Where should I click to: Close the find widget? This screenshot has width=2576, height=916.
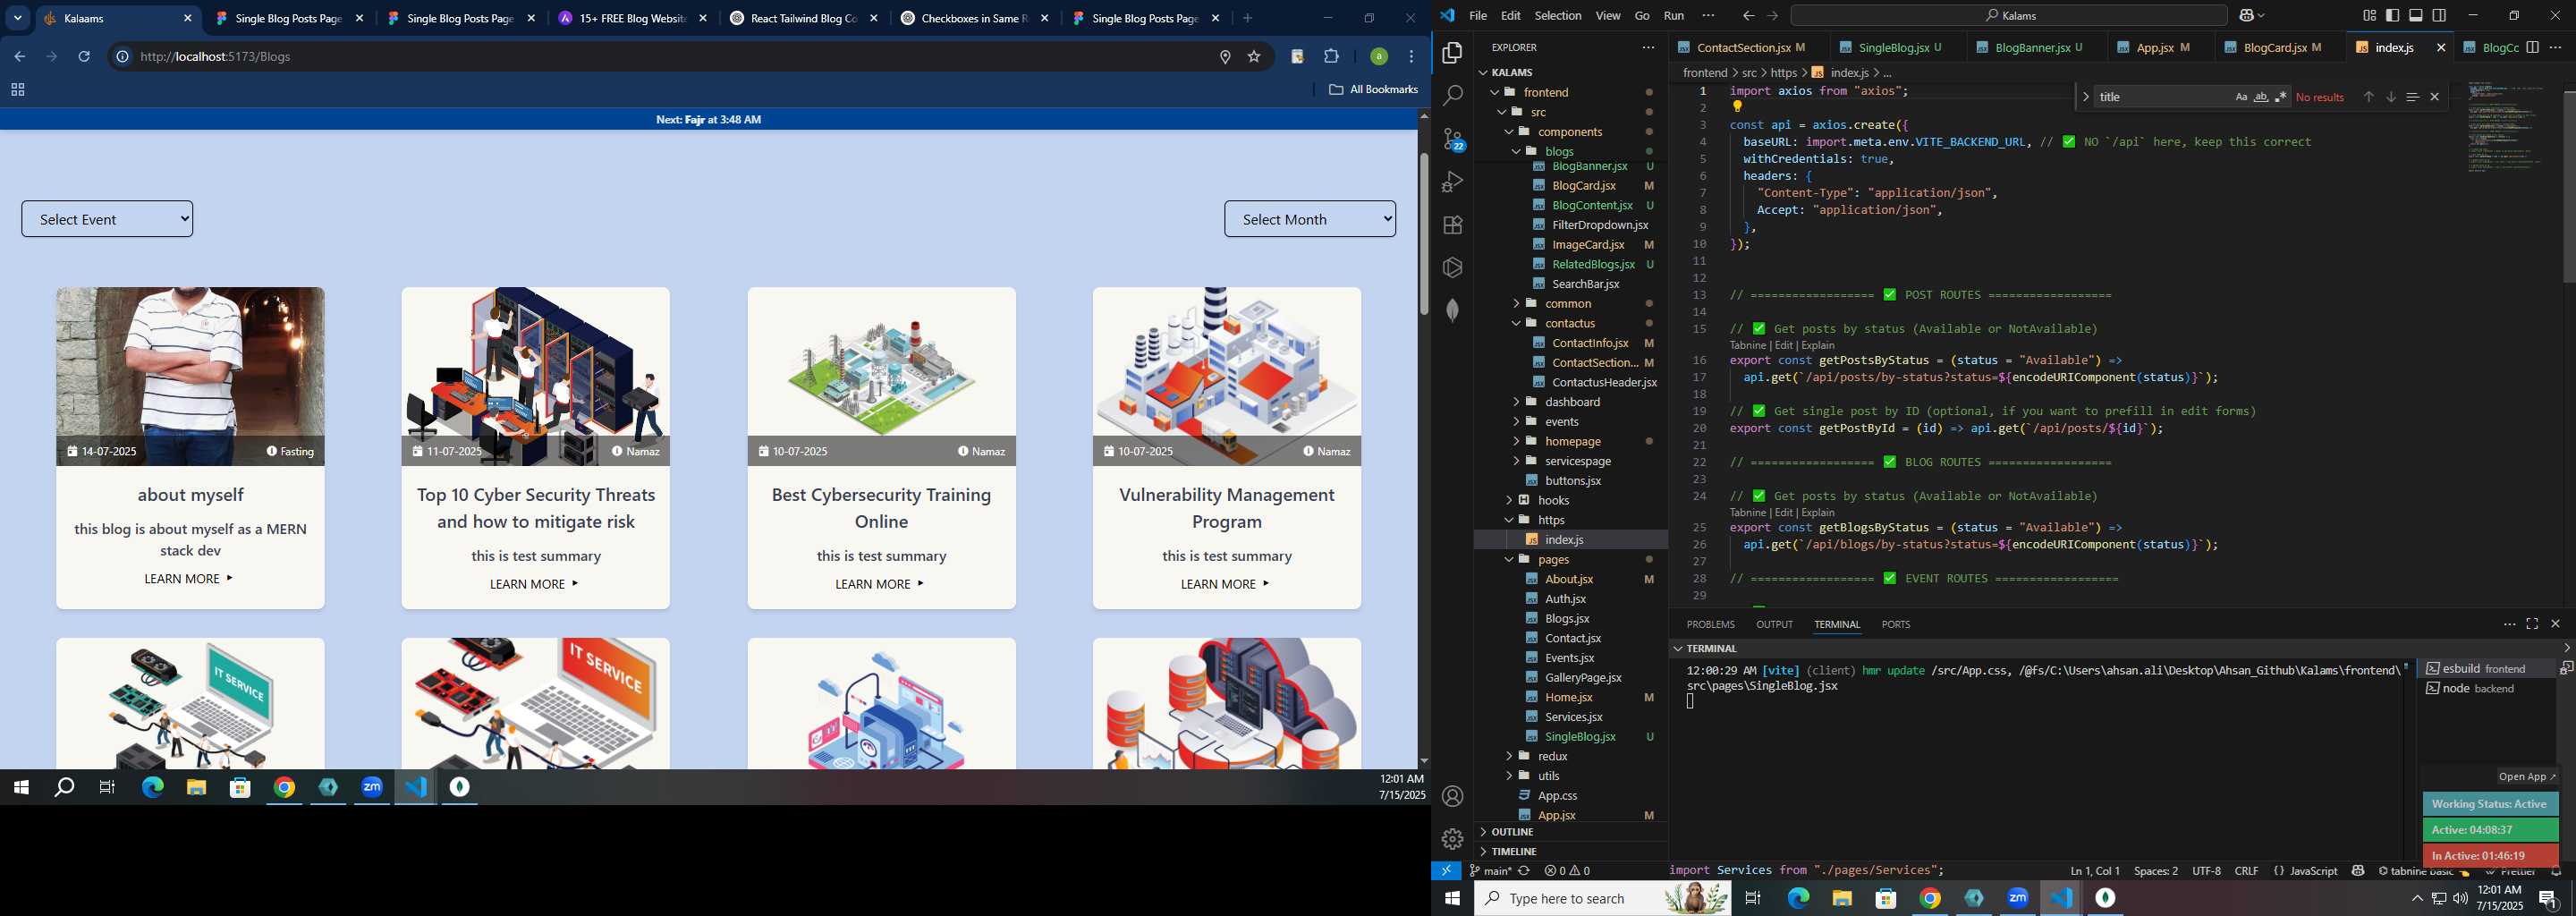pos(2434,97)
